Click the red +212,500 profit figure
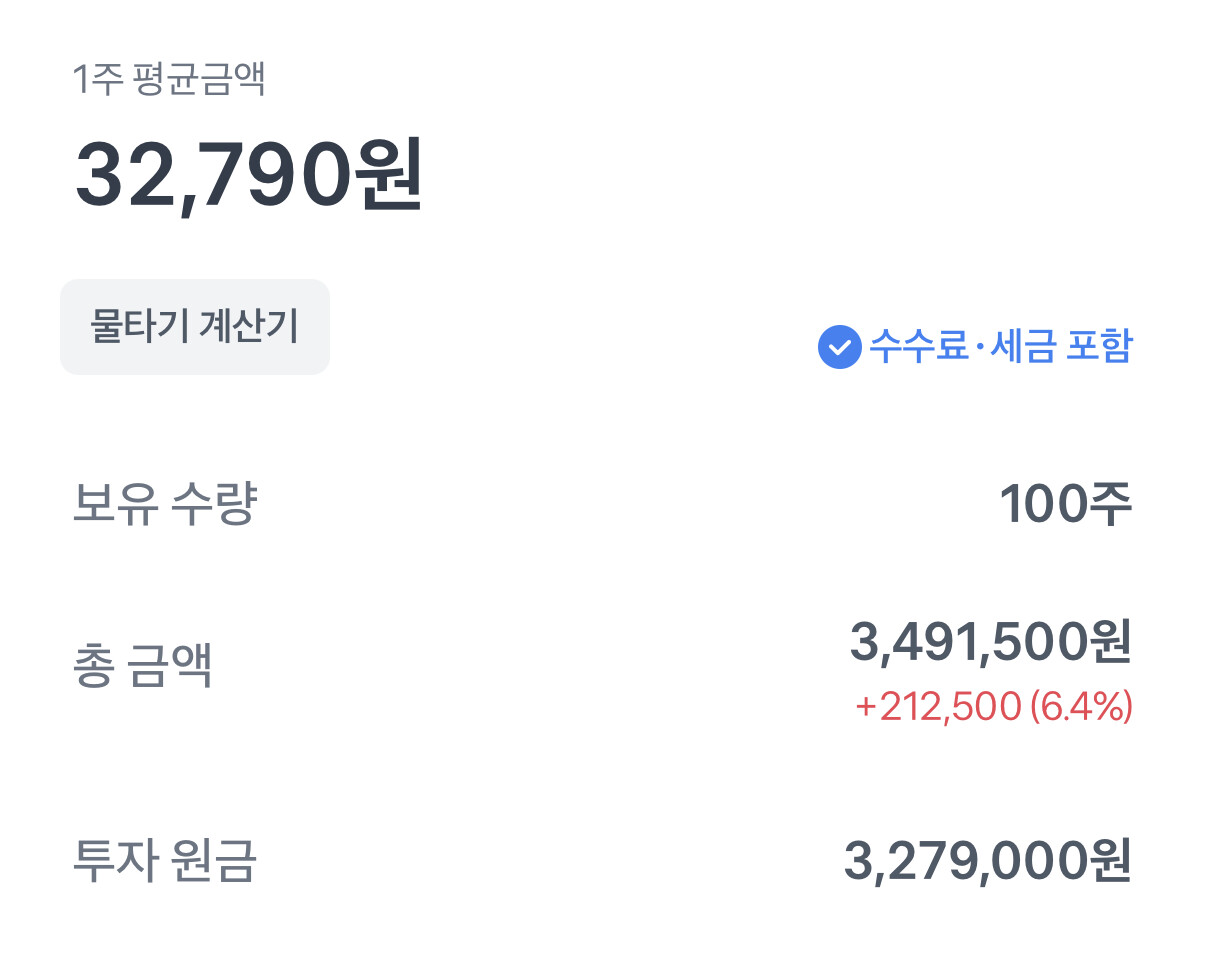The height and width of the screenshot is (976, 1206). click(x=938, y=707)
